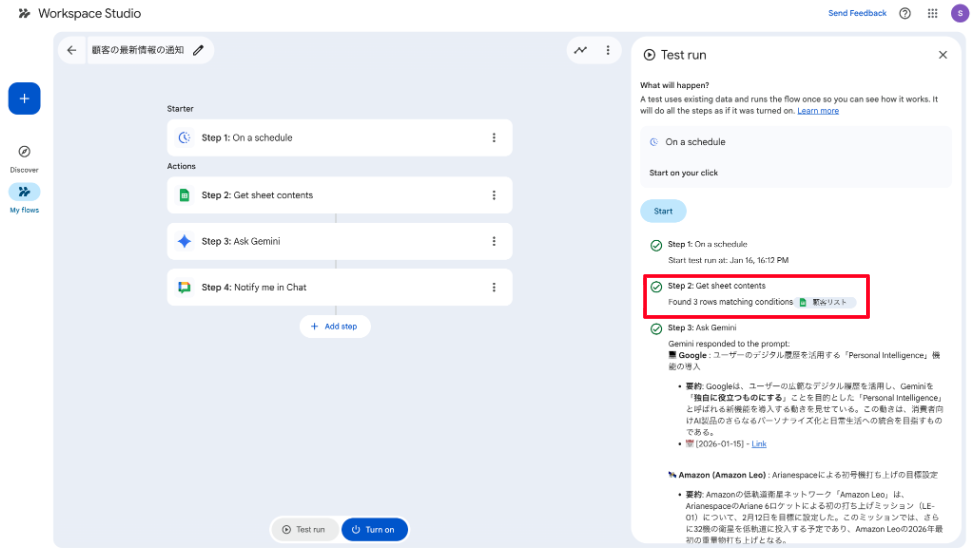The width and height of the screenshot is (977, 556).
Task: Open Google apps grid launcher
Action: click(x=932, y=14)
